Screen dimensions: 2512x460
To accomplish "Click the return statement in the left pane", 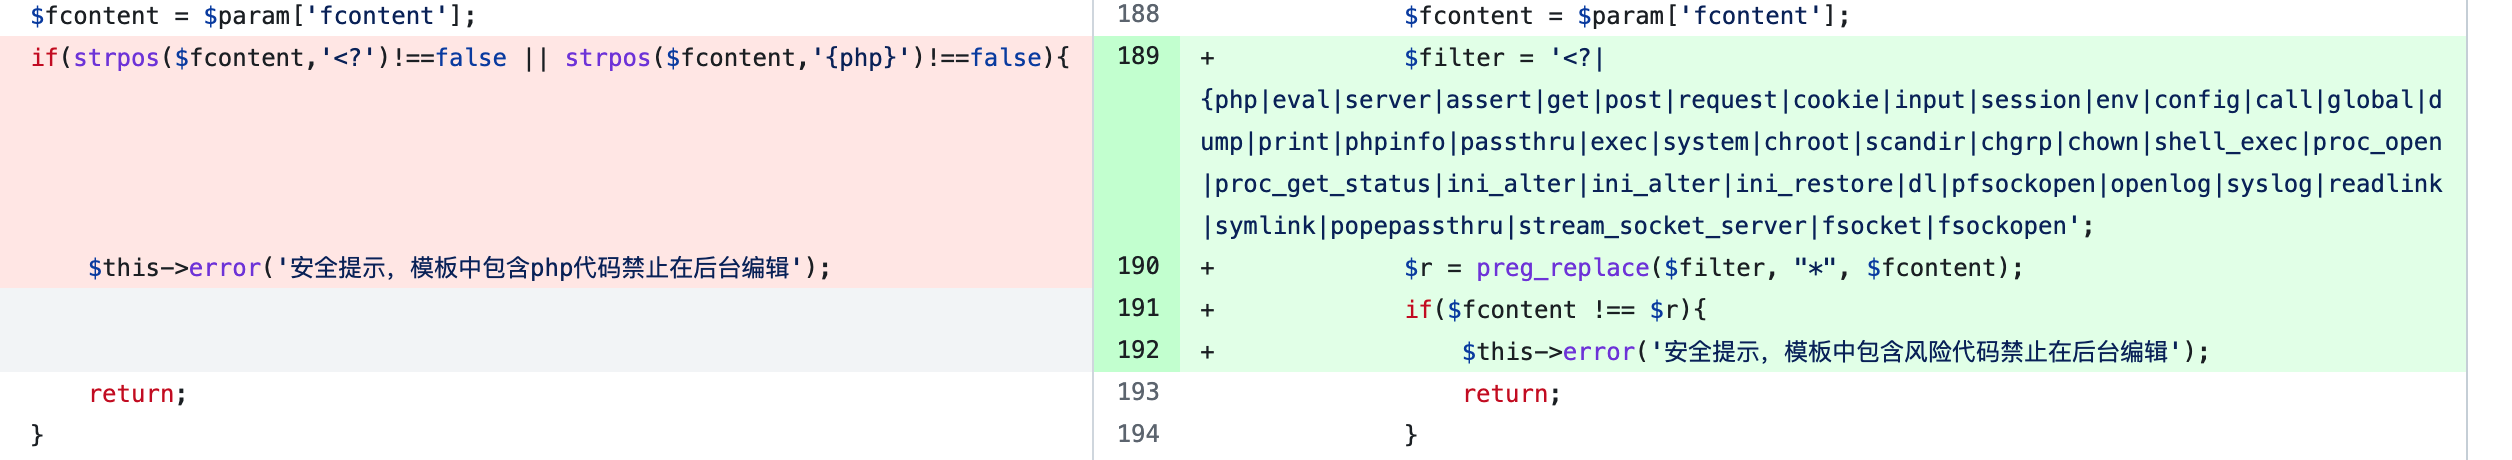I will 138,394.
